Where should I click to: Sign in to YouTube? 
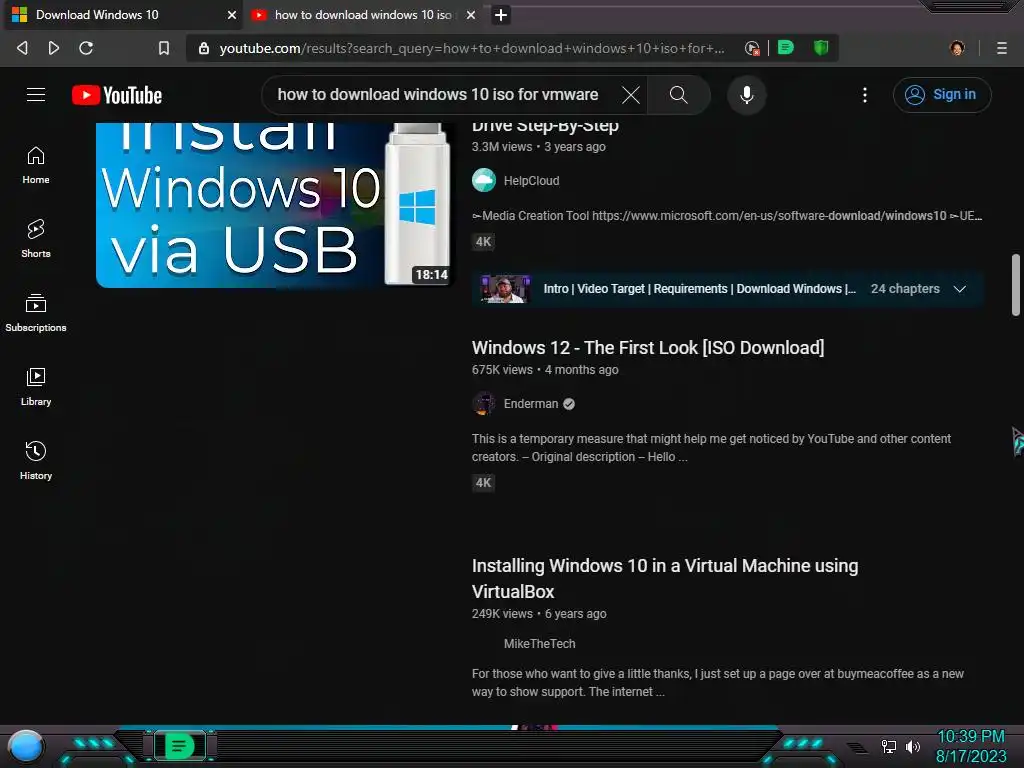tap(942, 95)
